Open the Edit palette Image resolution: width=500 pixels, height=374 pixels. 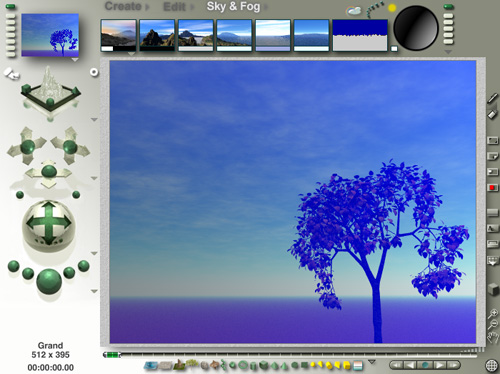click(x=174, y=7)
